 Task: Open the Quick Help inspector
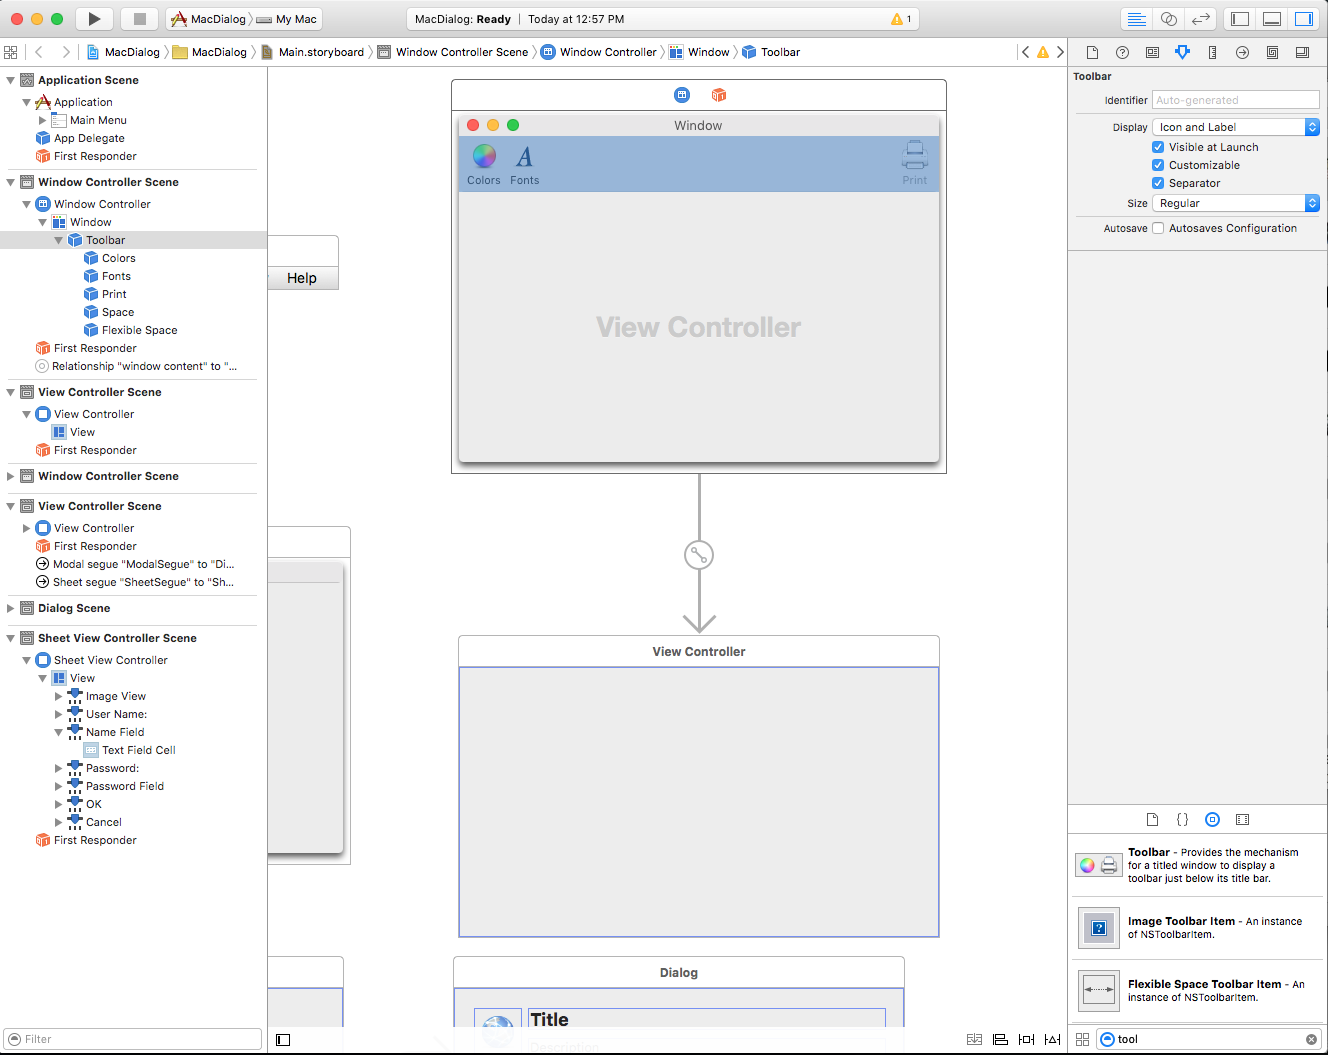(1122, 52)
